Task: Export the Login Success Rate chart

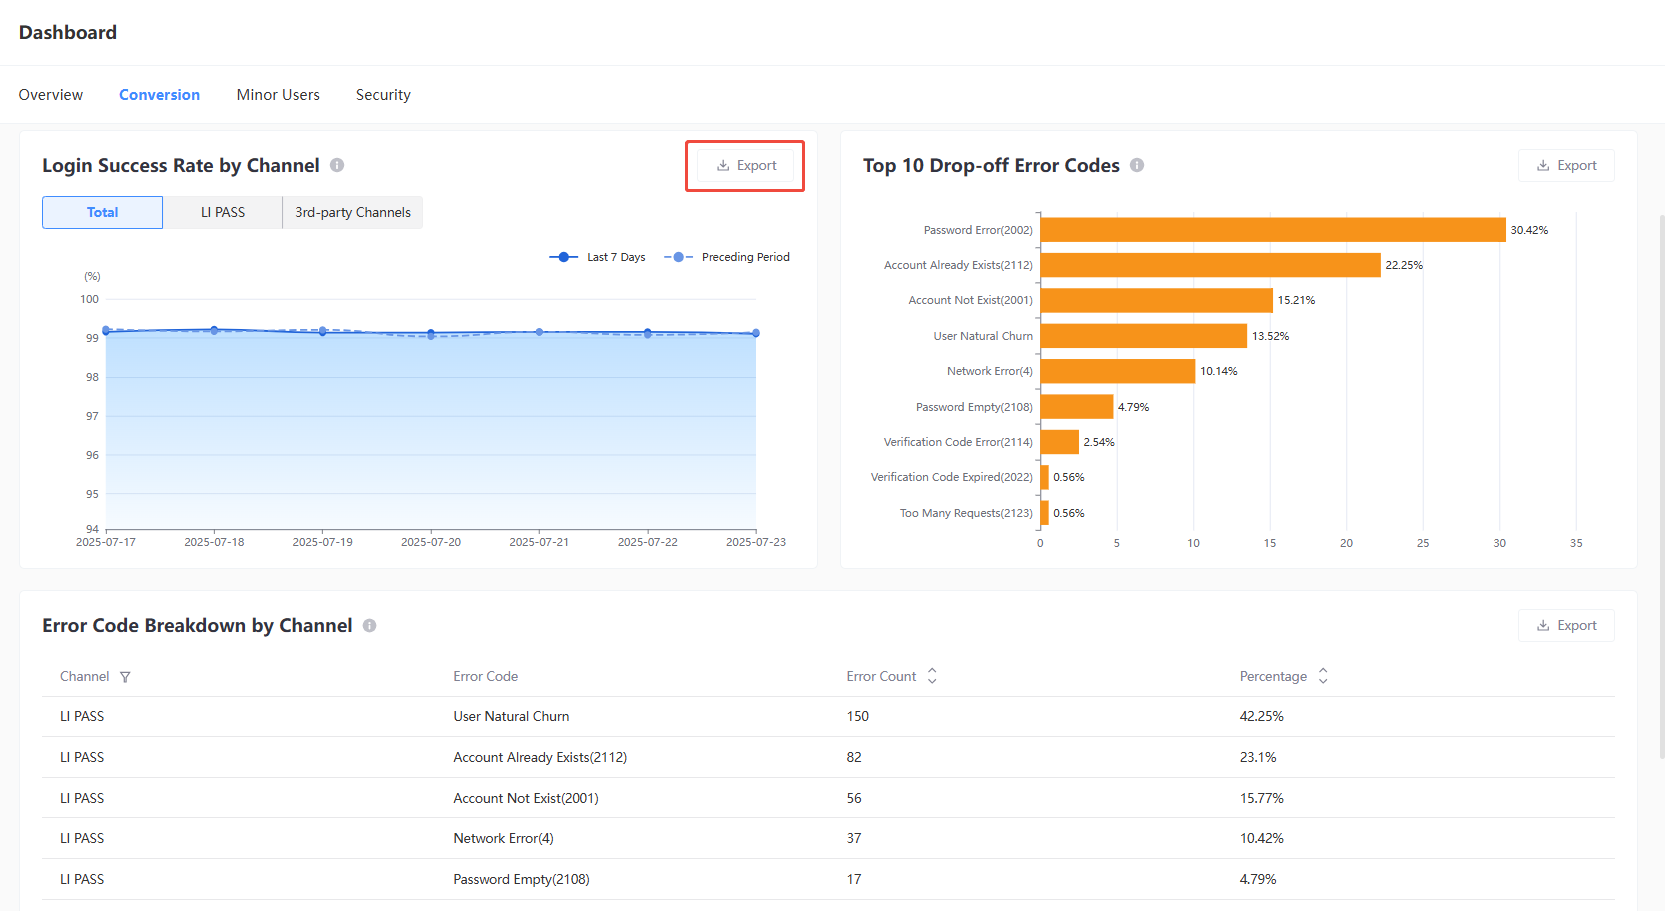Action: 746,166
